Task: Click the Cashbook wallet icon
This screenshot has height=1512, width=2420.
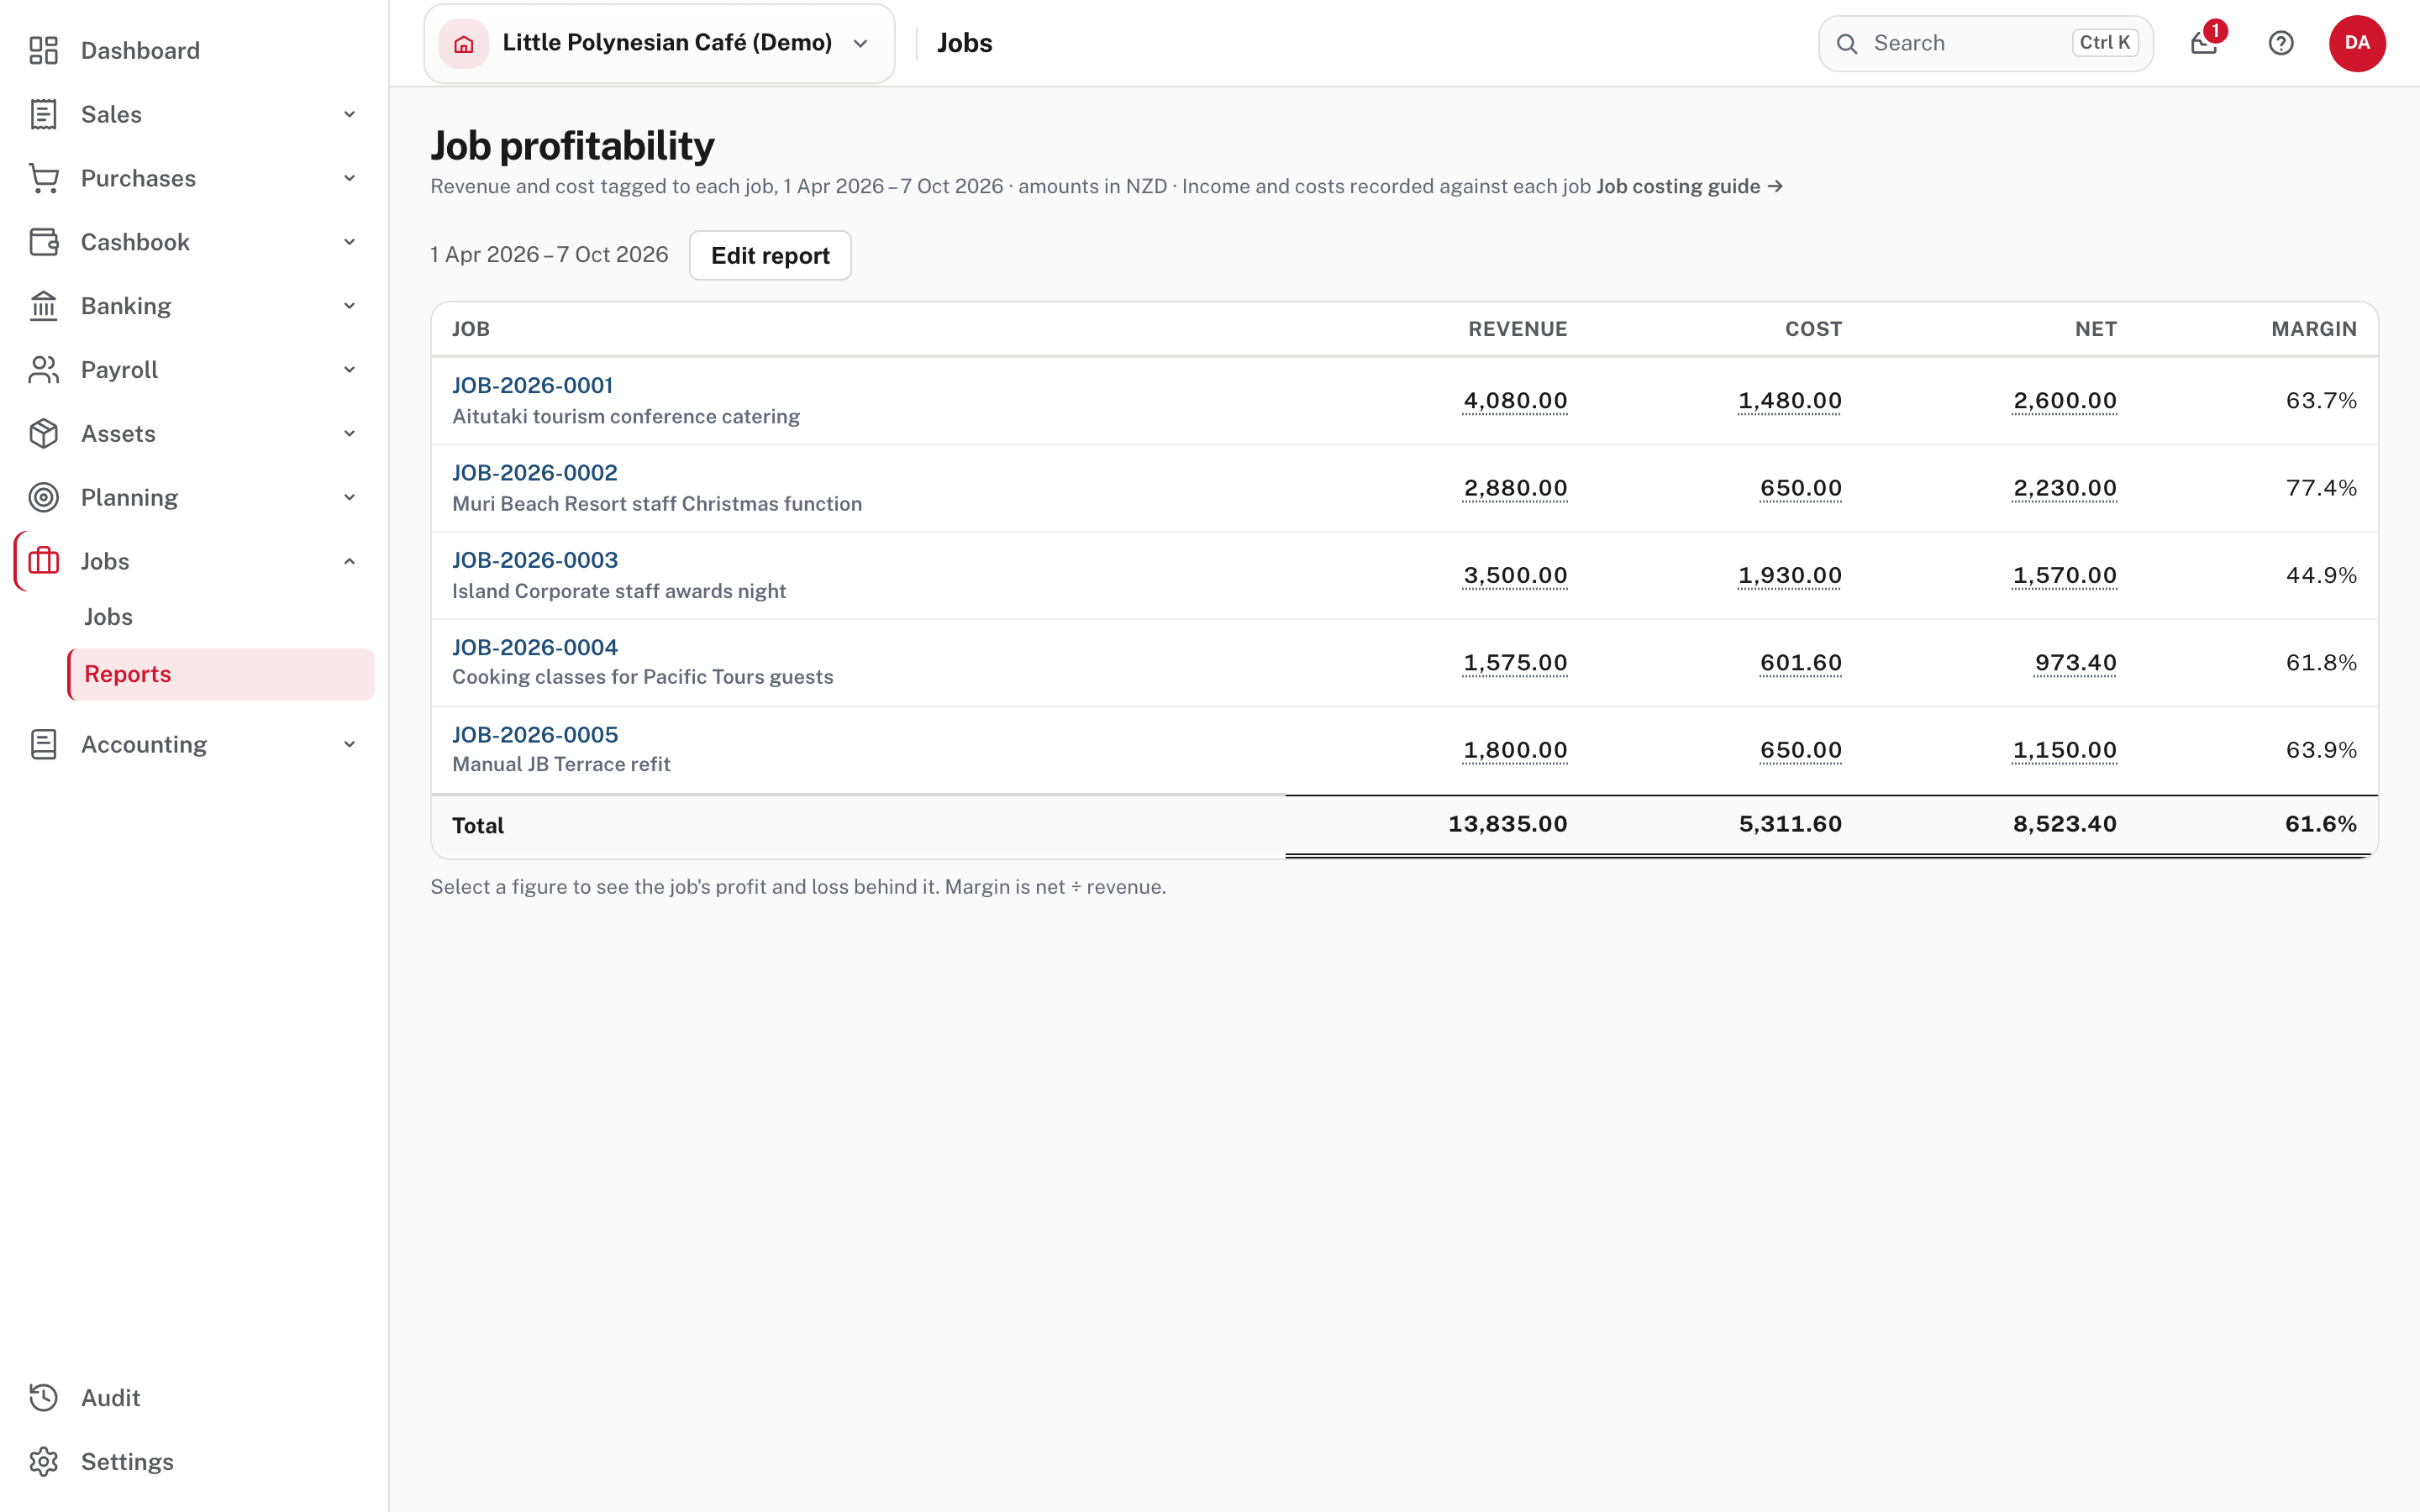Action: 43,242
